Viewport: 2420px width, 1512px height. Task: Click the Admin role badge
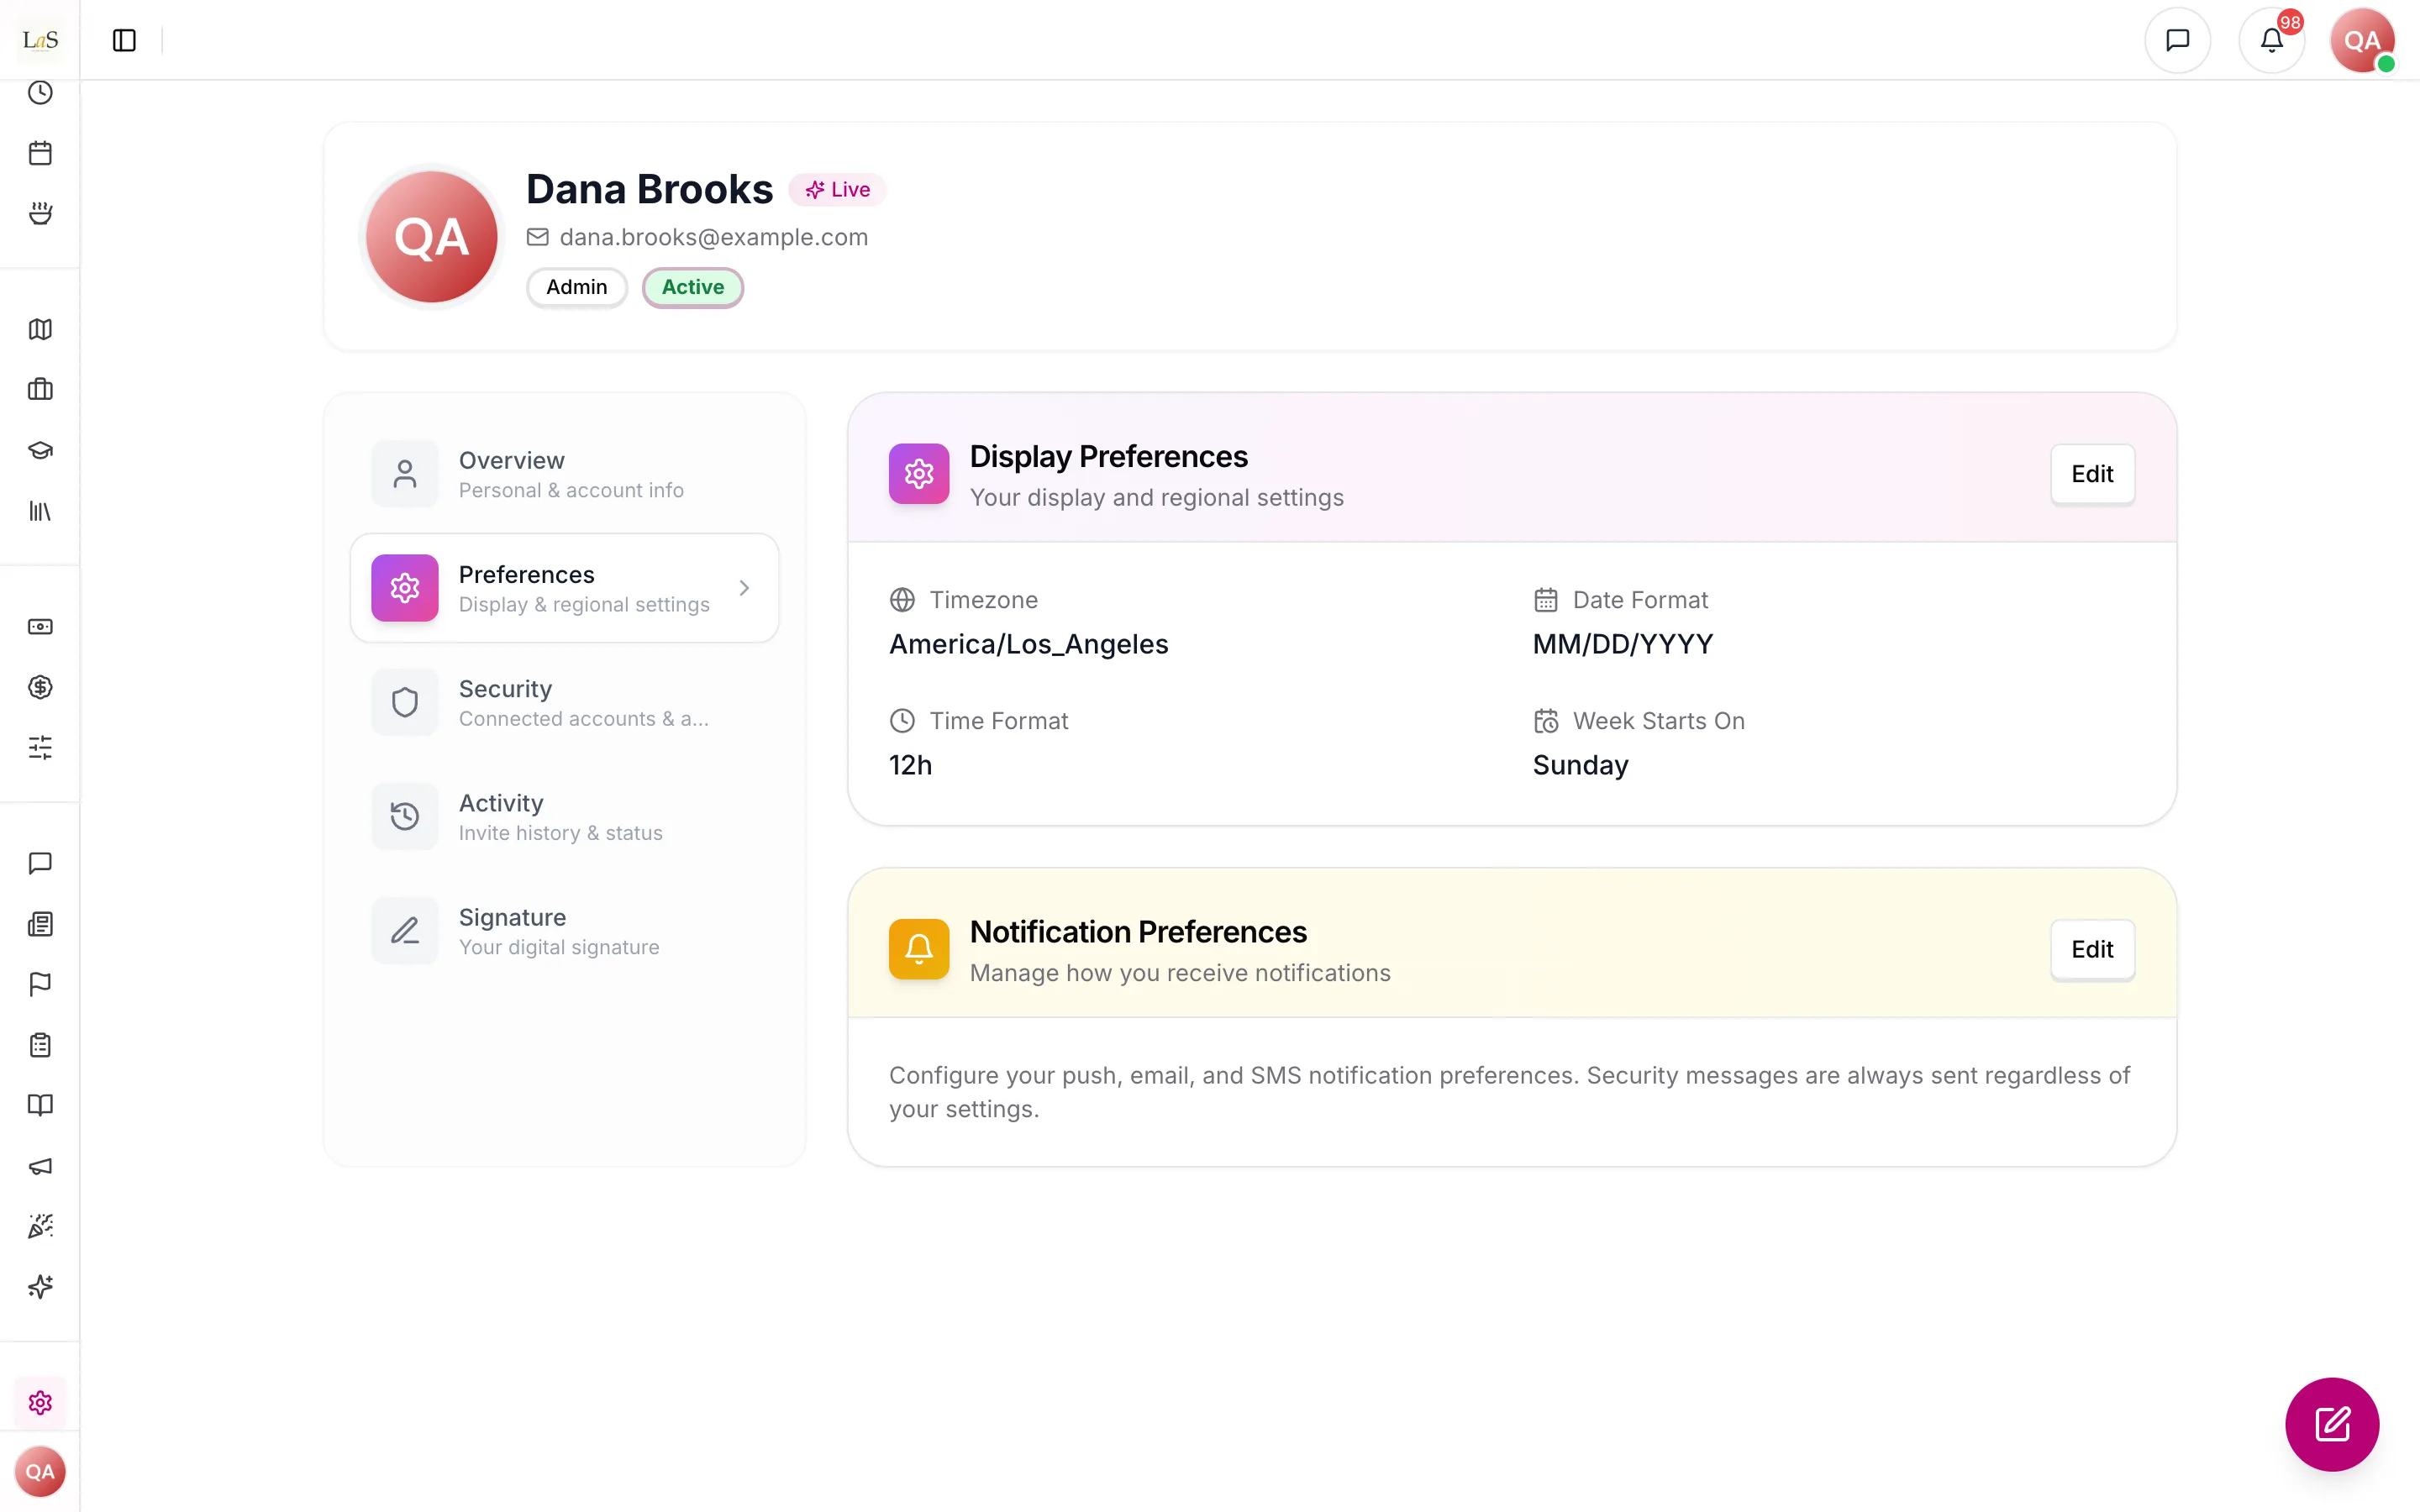point(577,287)
